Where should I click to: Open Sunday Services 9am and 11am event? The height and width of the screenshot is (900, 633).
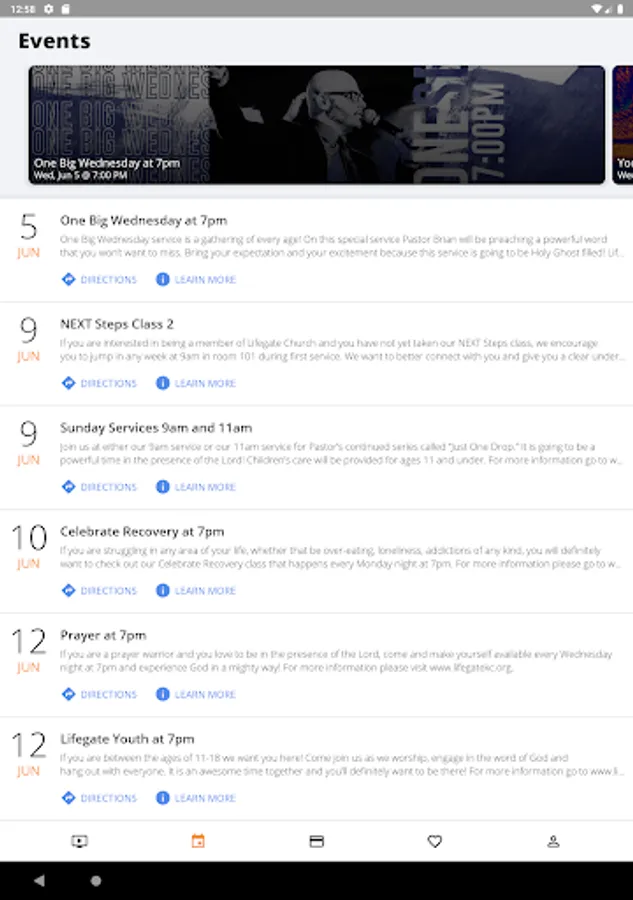click(x=156, y=428)
